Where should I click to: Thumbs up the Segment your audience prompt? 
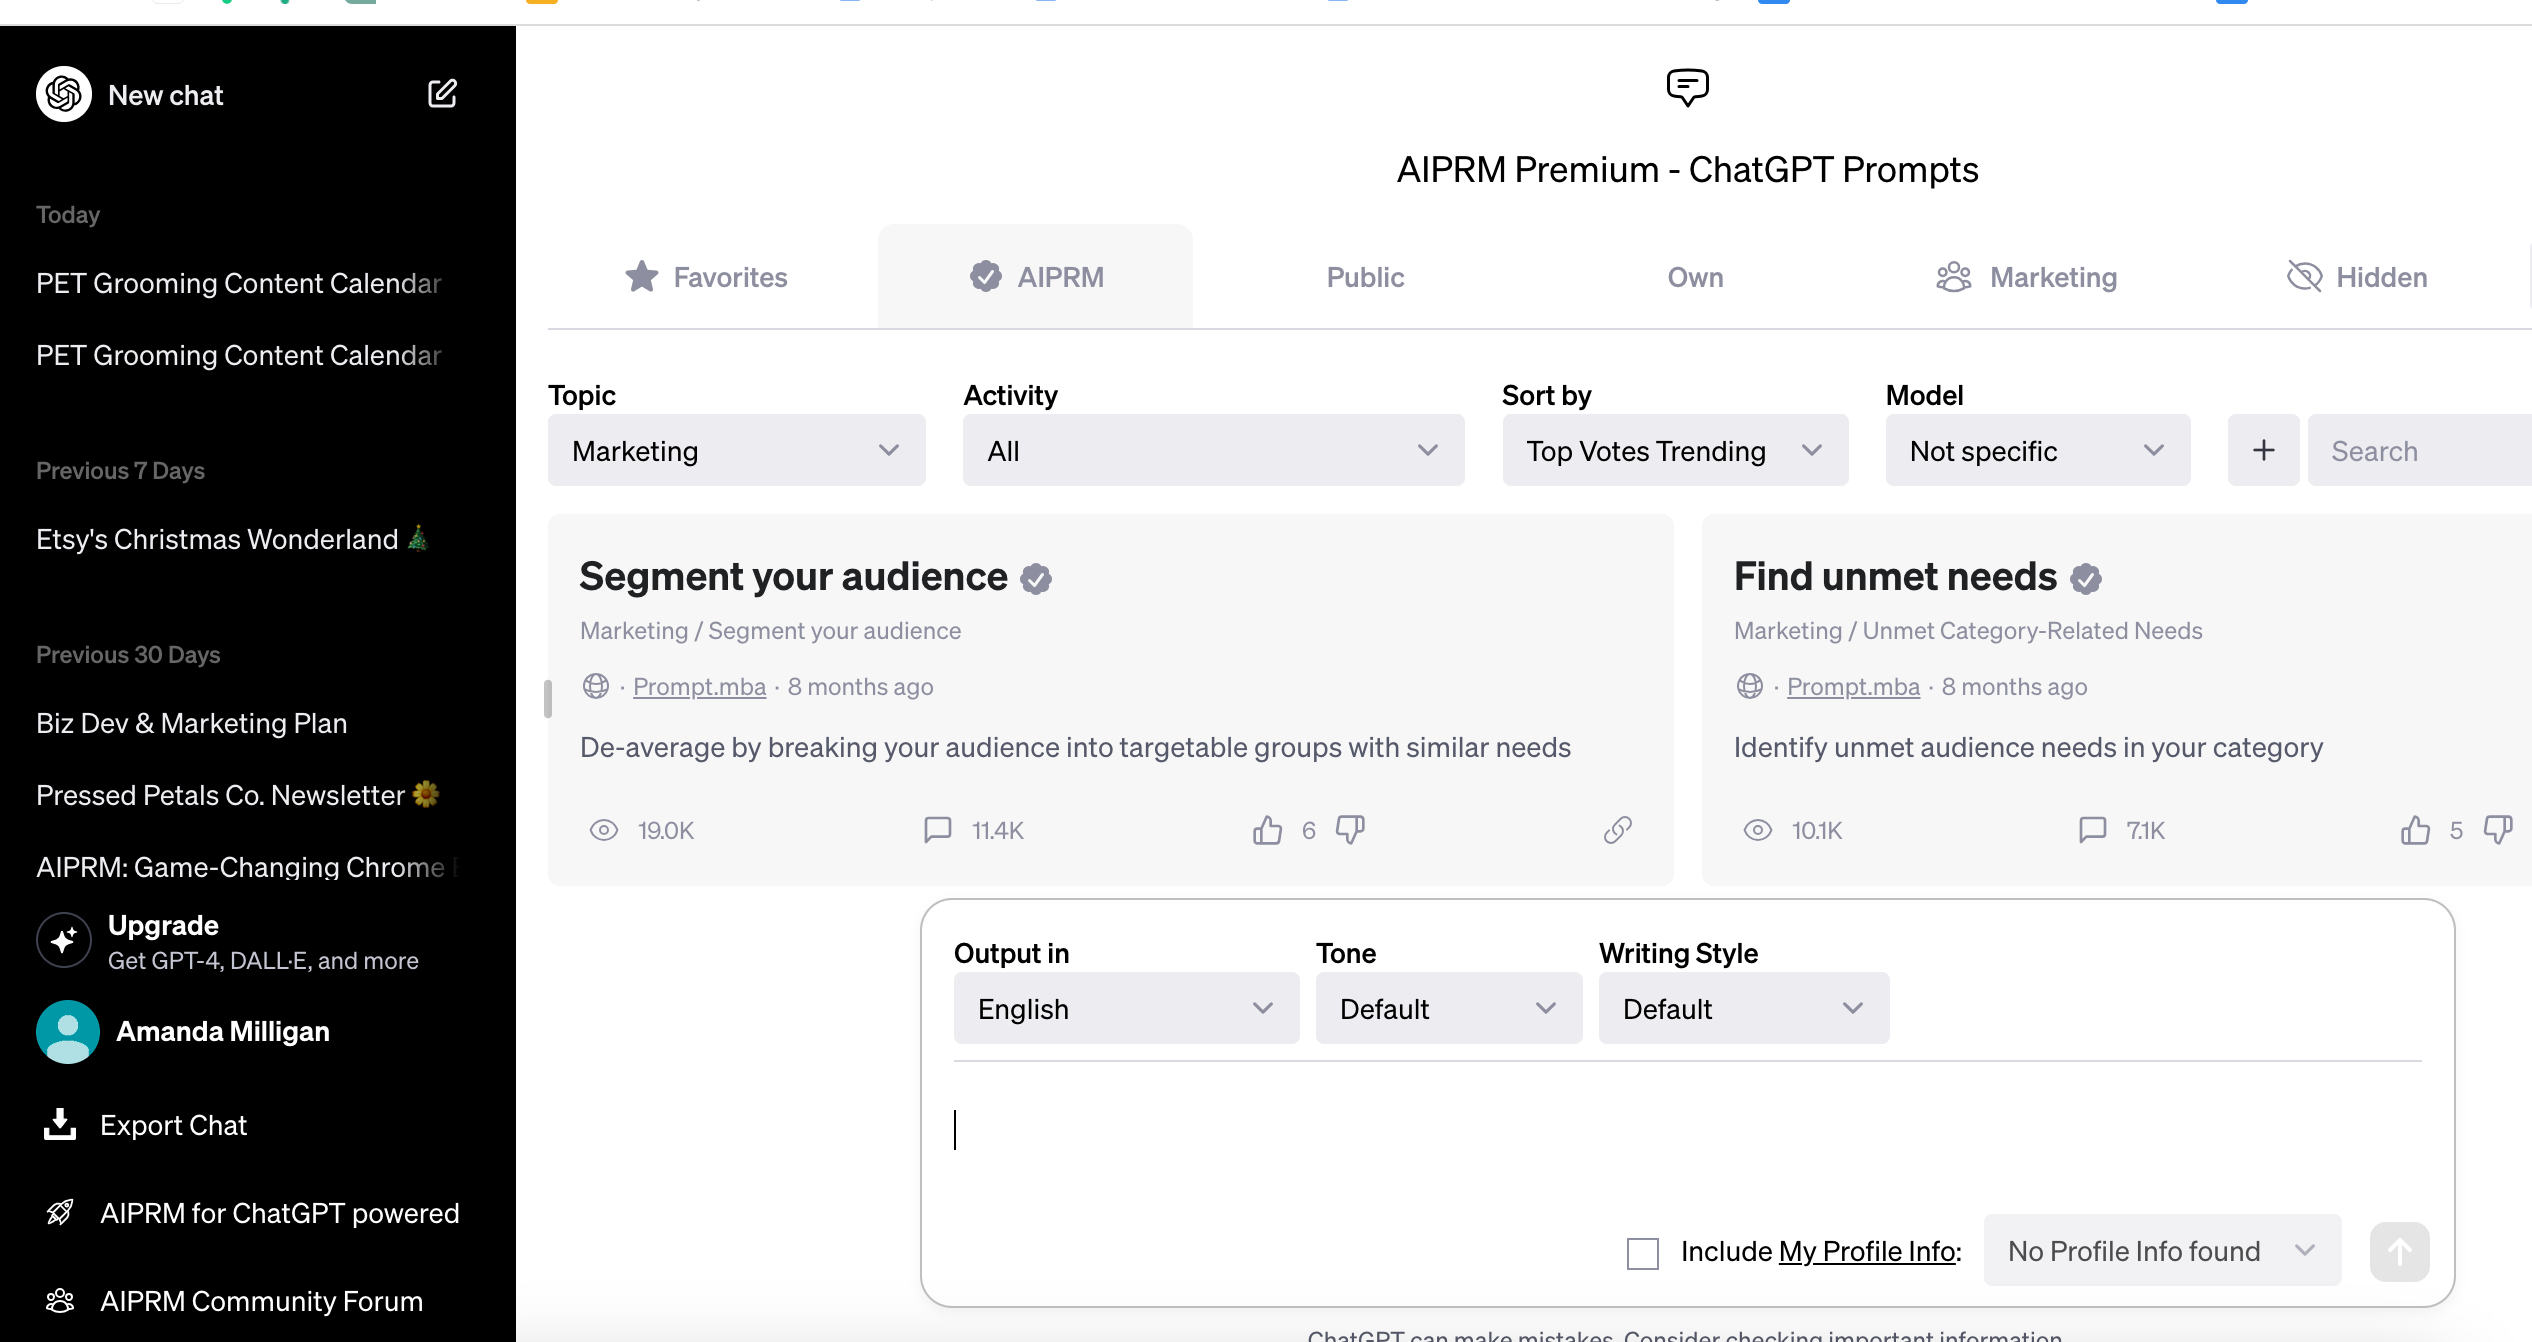(1267, 830)
